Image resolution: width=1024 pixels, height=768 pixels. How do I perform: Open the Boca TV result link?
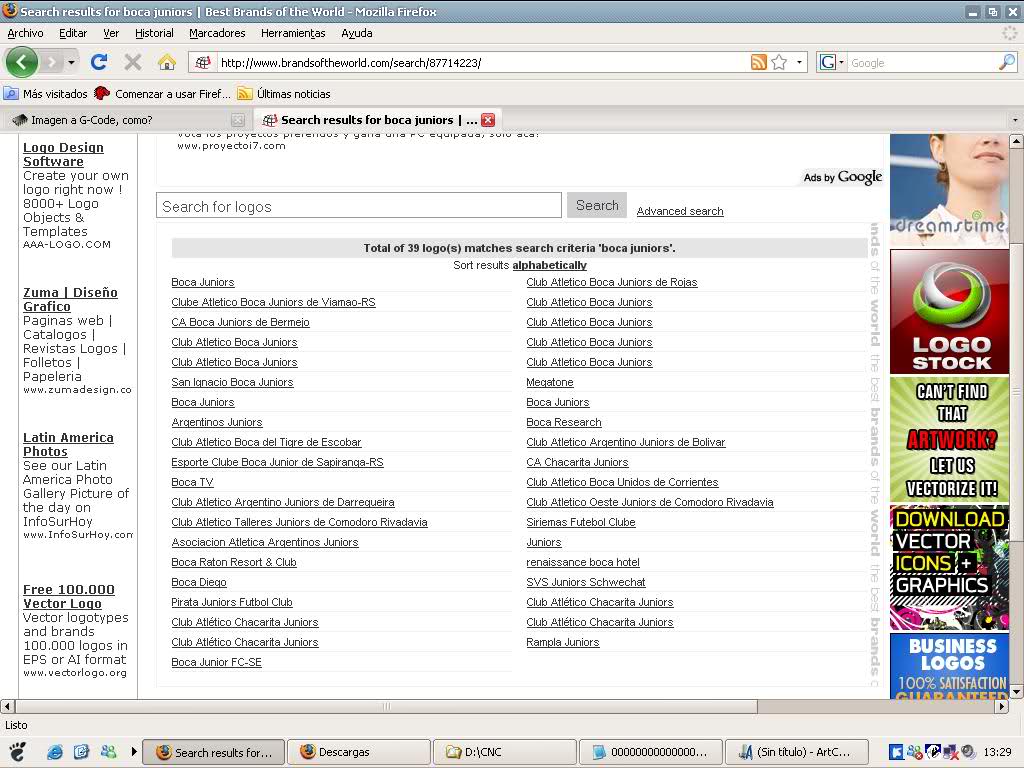click(193, 482)
